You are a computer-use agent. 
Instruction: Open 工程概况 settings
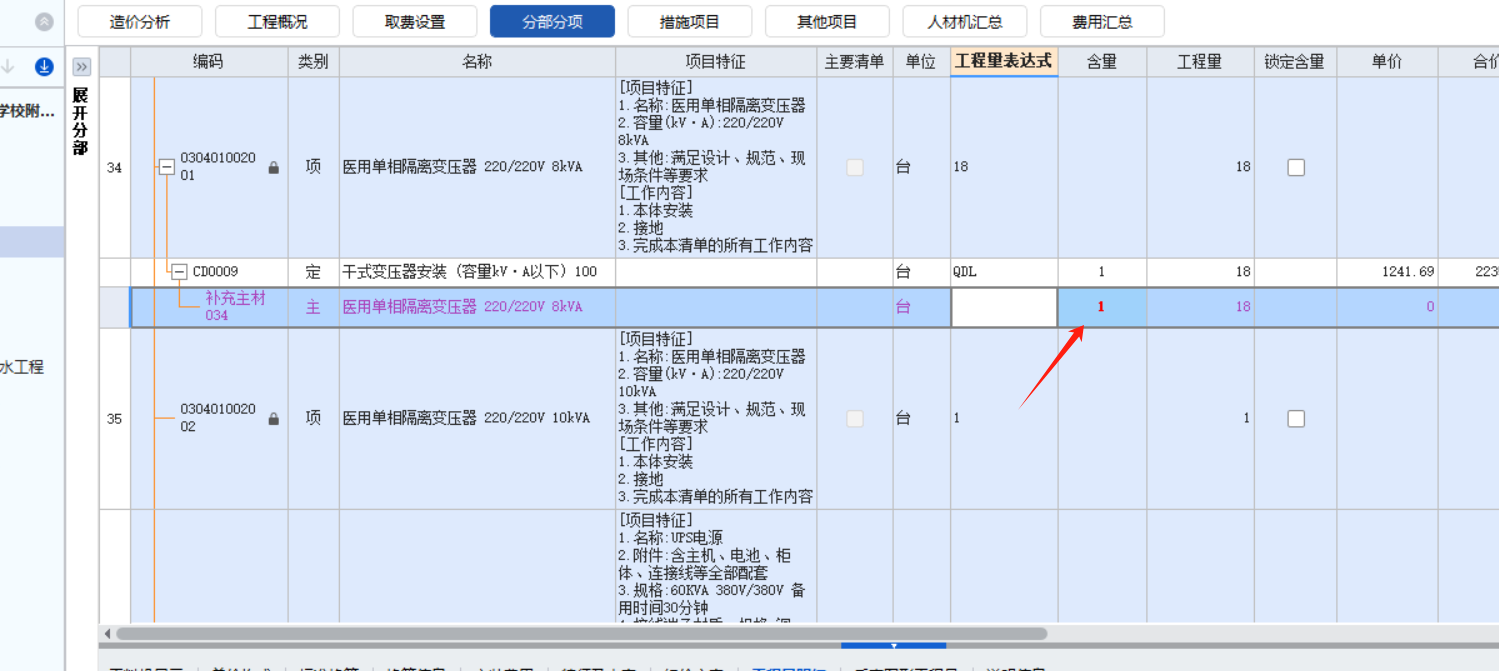click(277, 21)
